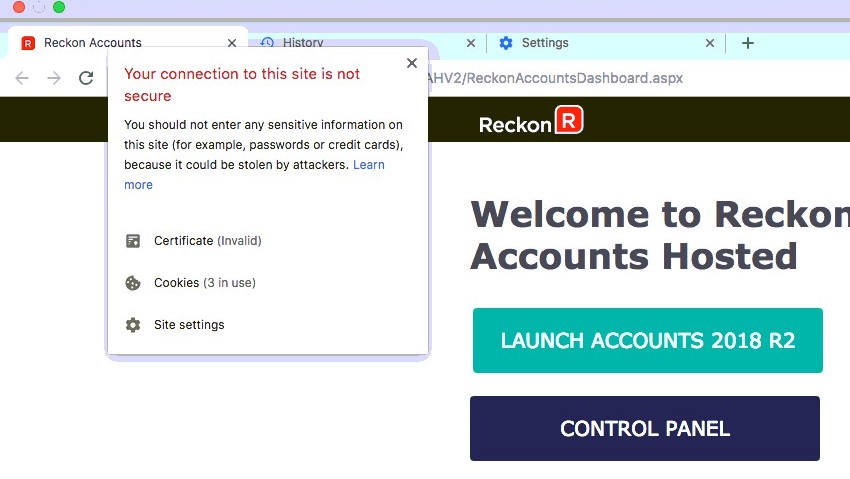Close the site security popup
850x479 pixels.
(x=412, y=63)
